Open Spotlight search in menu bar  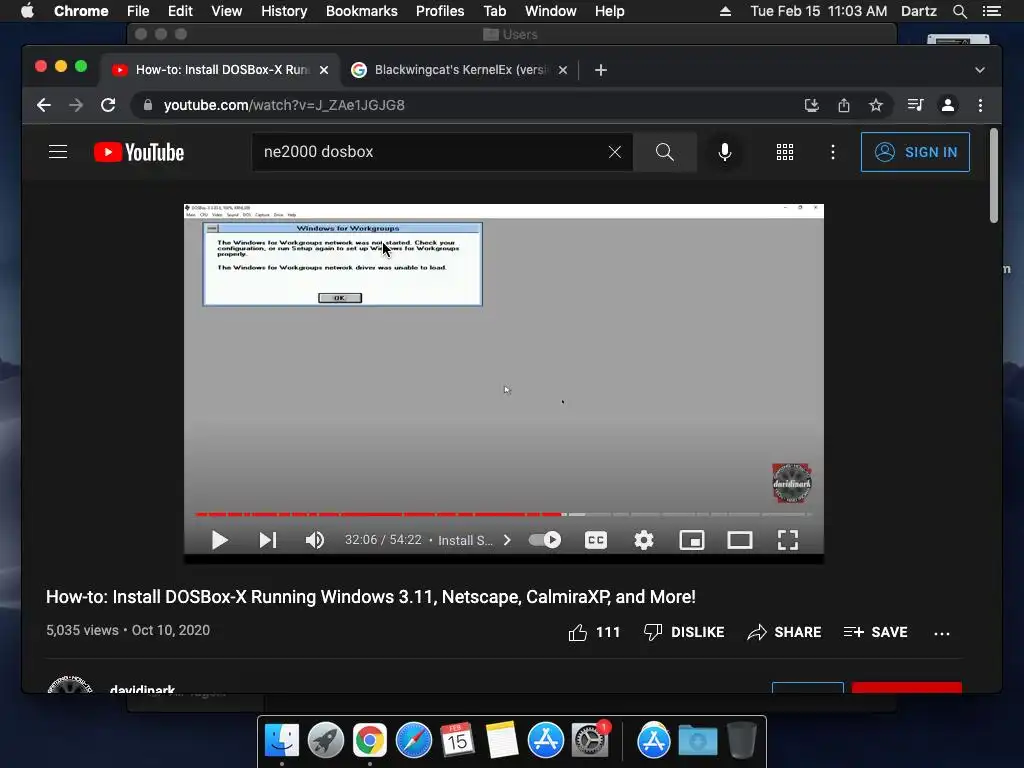point(959,11)
